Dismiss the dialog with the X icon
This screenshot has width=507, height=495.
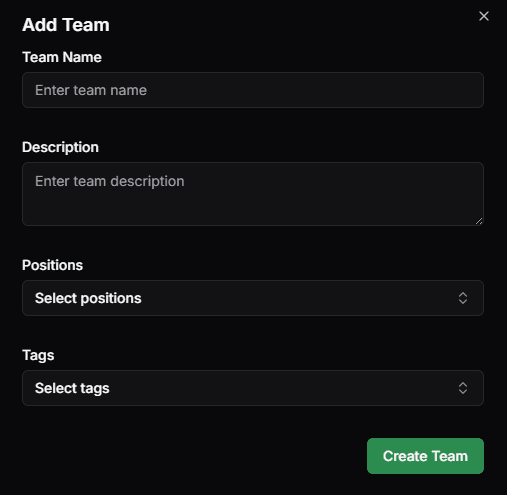[484, 16]
